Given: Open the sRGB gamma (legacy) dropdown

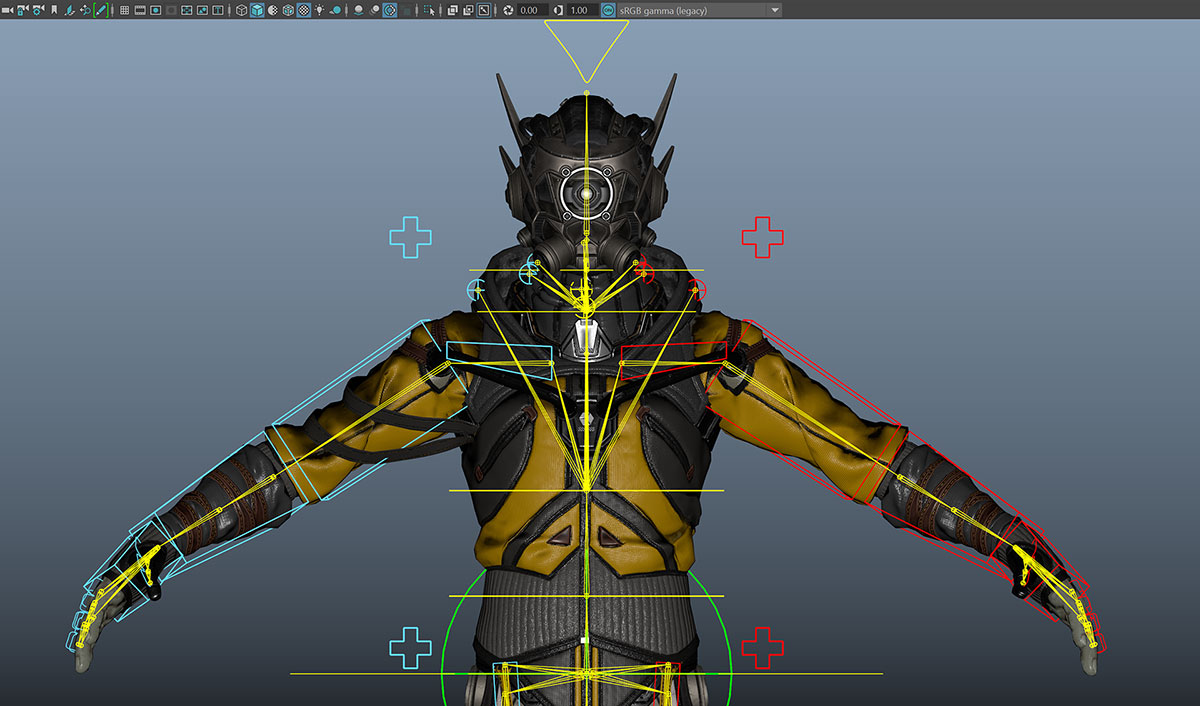Looking at the screenshot, I should [774, 10].
